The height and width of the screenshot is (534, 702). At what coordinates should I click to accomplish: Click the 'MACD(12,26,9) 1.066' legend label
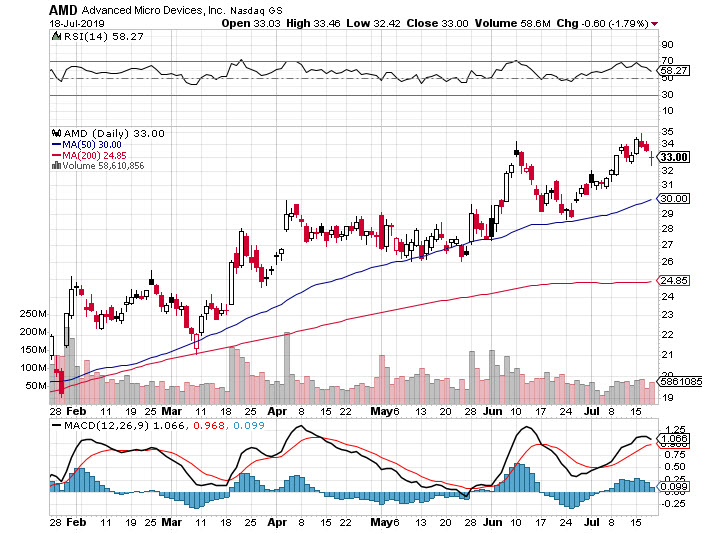pos(124,425)
